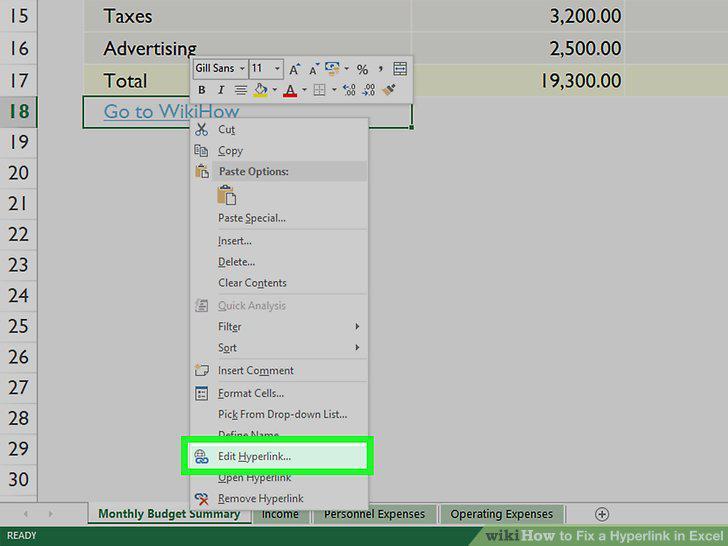Click the large Paste clipboard button

(227, 195)
